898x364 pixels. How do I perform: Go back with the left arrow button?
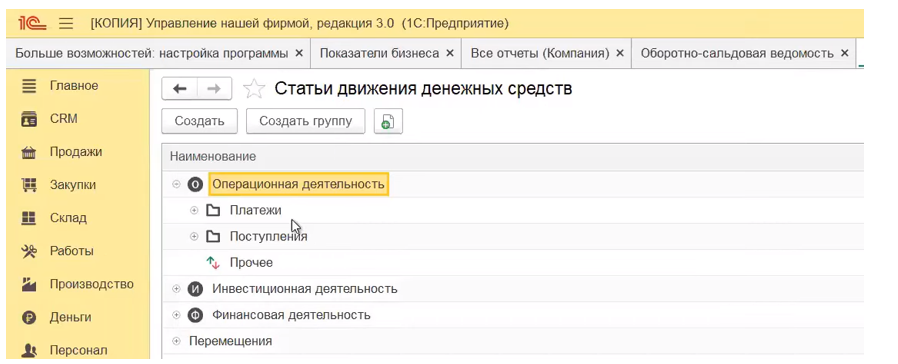[180, 89]
